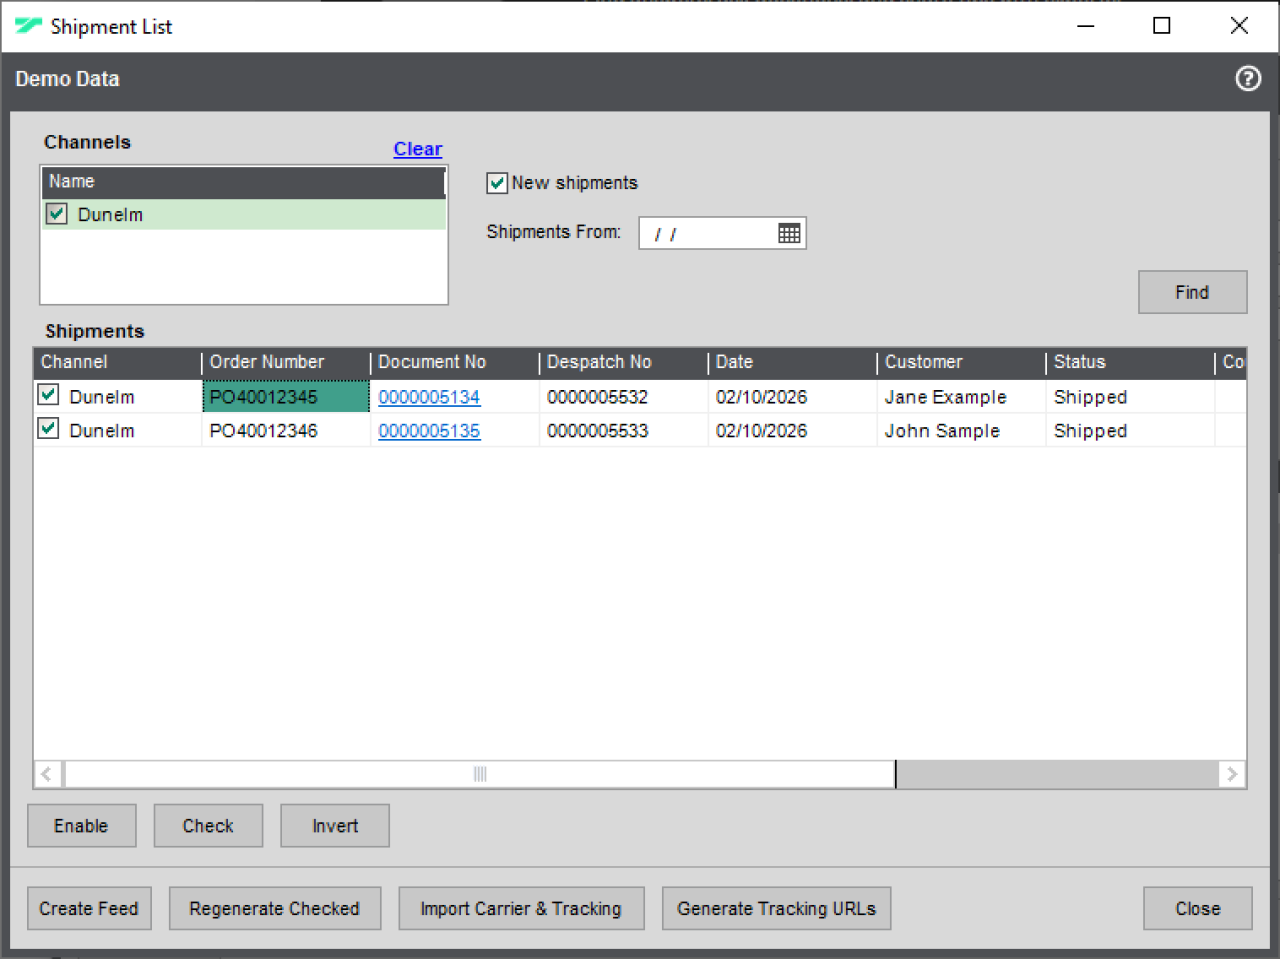Uncheck shipment row PO40012346 checkbox

click(x=48, y=429)
